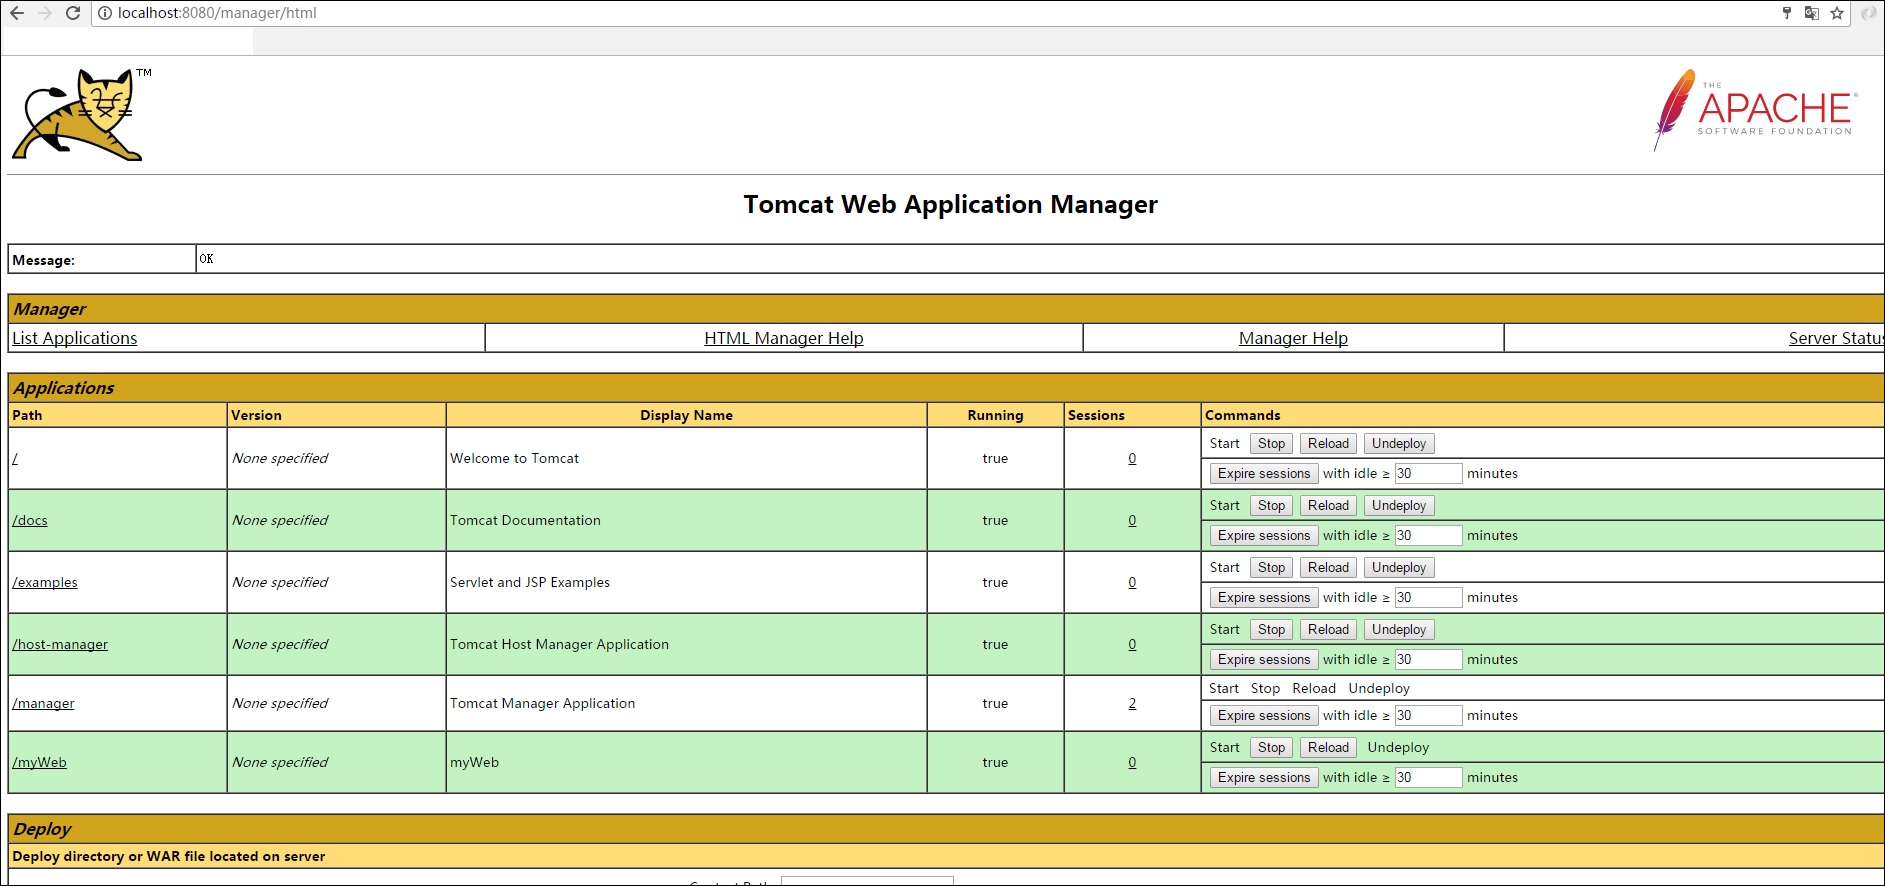Select the 'Servlet and JSP Examples' display name
This screenshot has width=1885, height=886.
(x=530, y=582)
